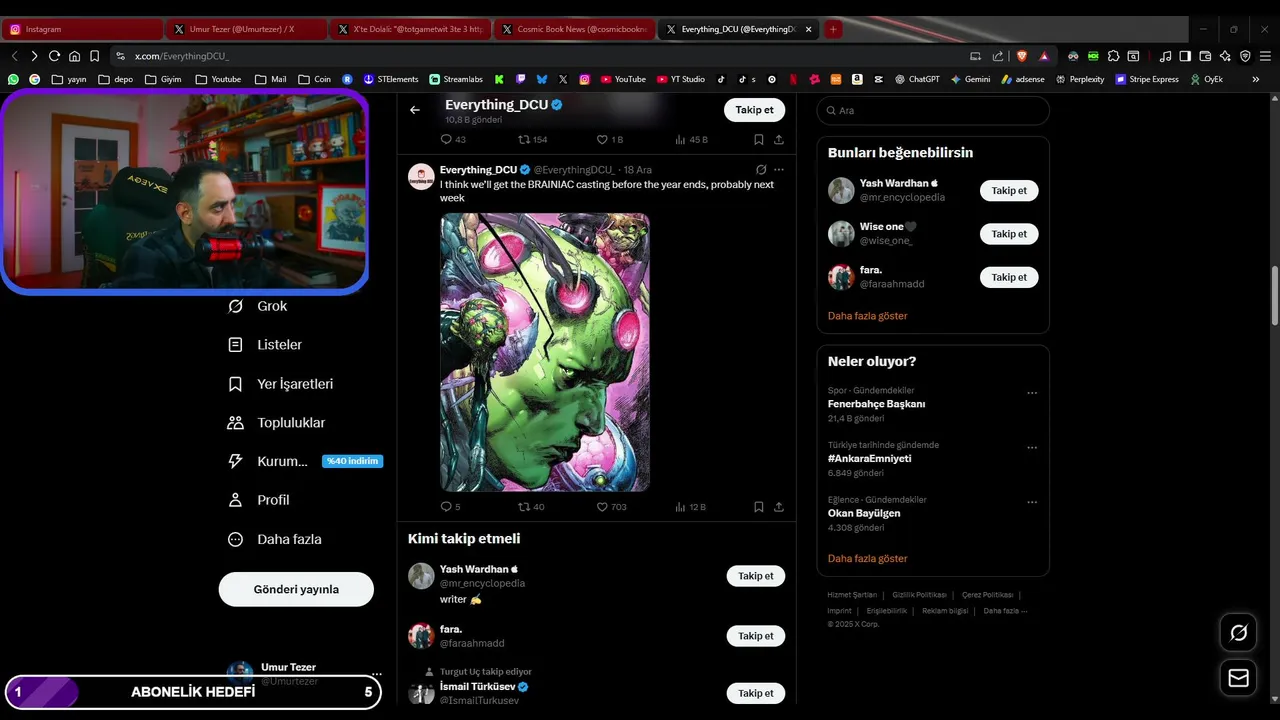The image size is (1280, 720).
Task: Open the Stripe Express bookmark
Action: pos(1147,79)
